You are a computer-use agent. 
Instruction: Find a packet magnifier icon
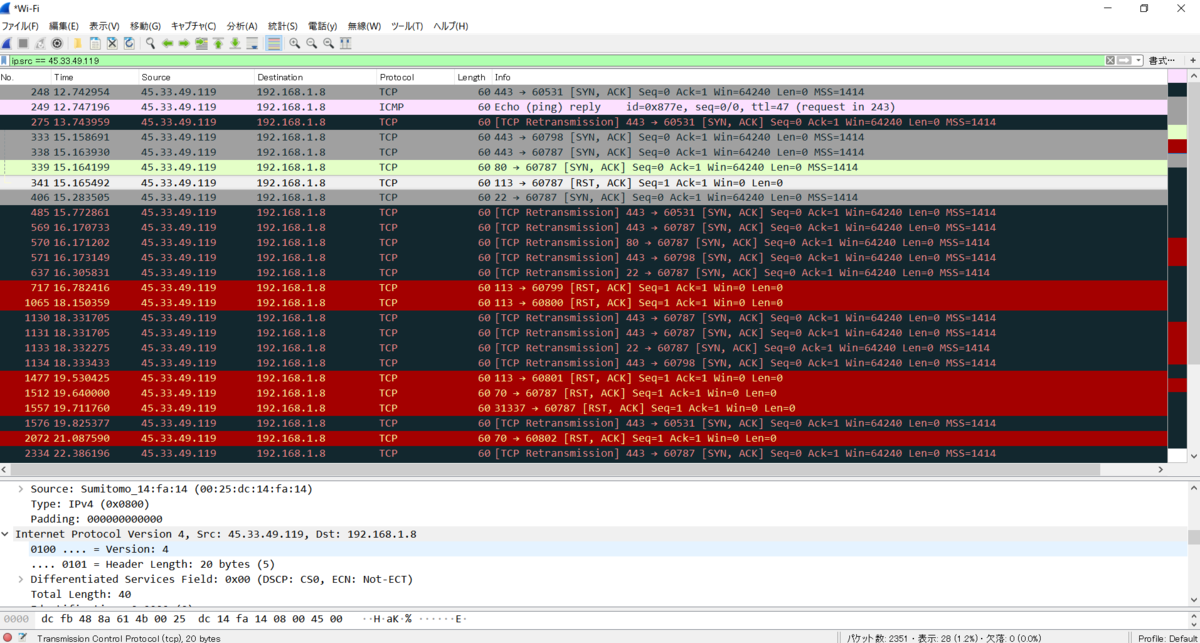click(150, 43)
